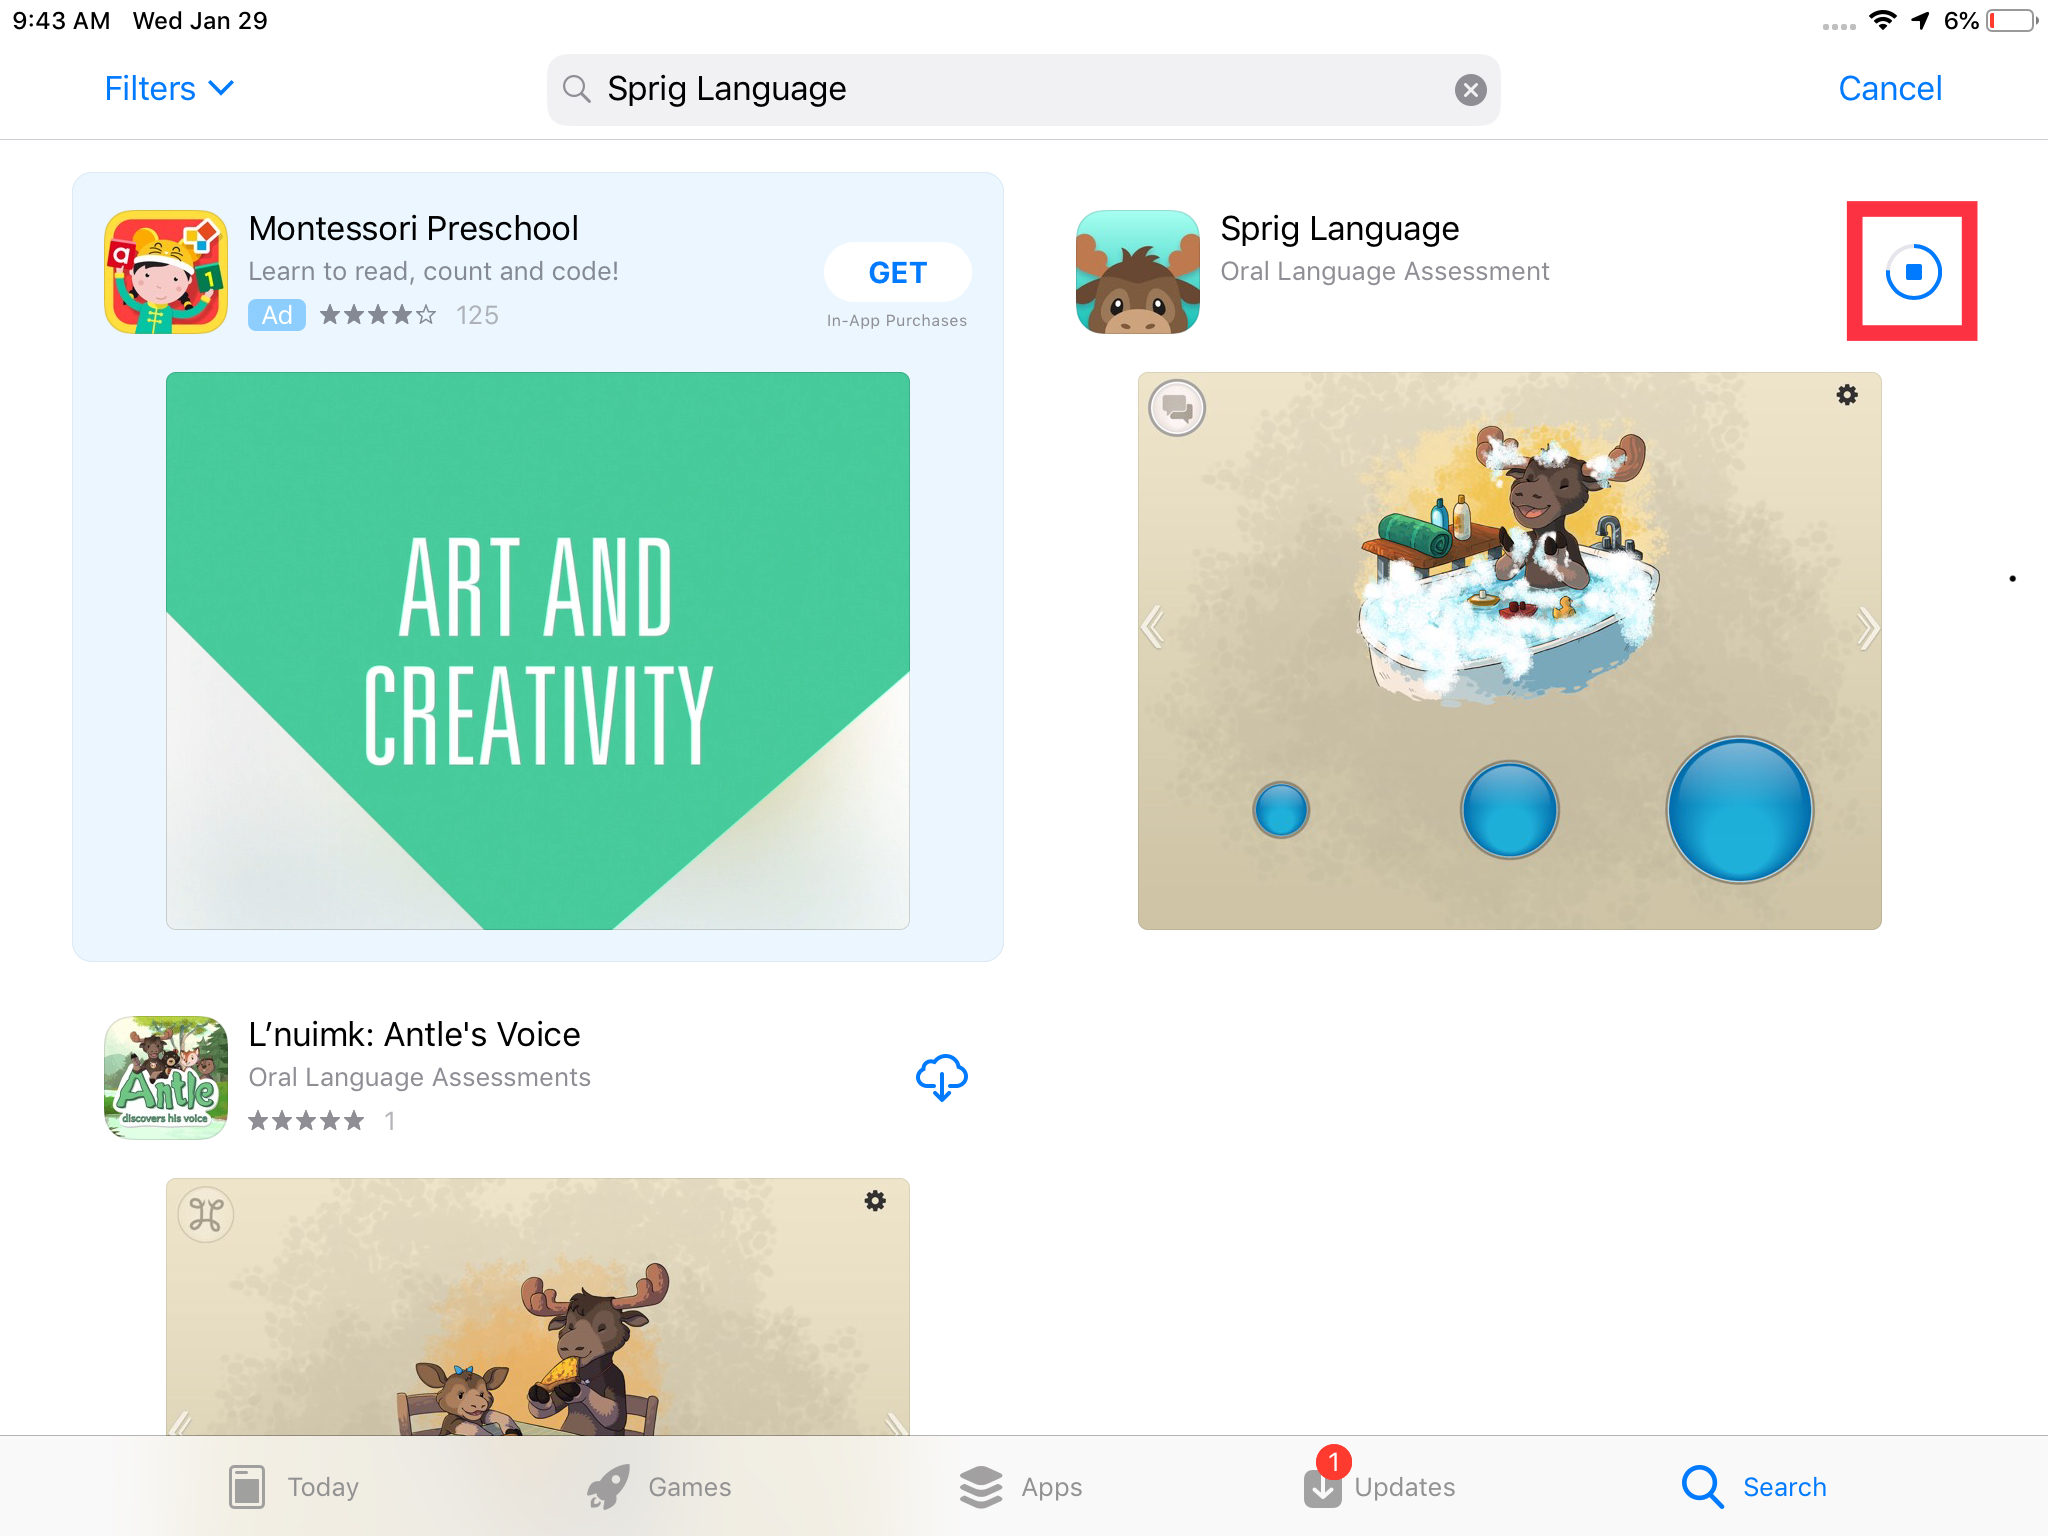Image resolution: width=2048 pixels, height=1536 pixels.
Task: Tap the Cancel search link
Action: tap(1889, 88)
